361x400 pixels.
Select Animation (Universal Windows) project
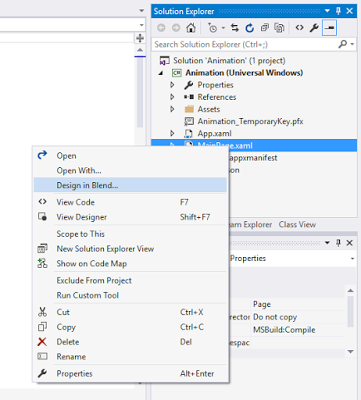[x=244, y=73]
